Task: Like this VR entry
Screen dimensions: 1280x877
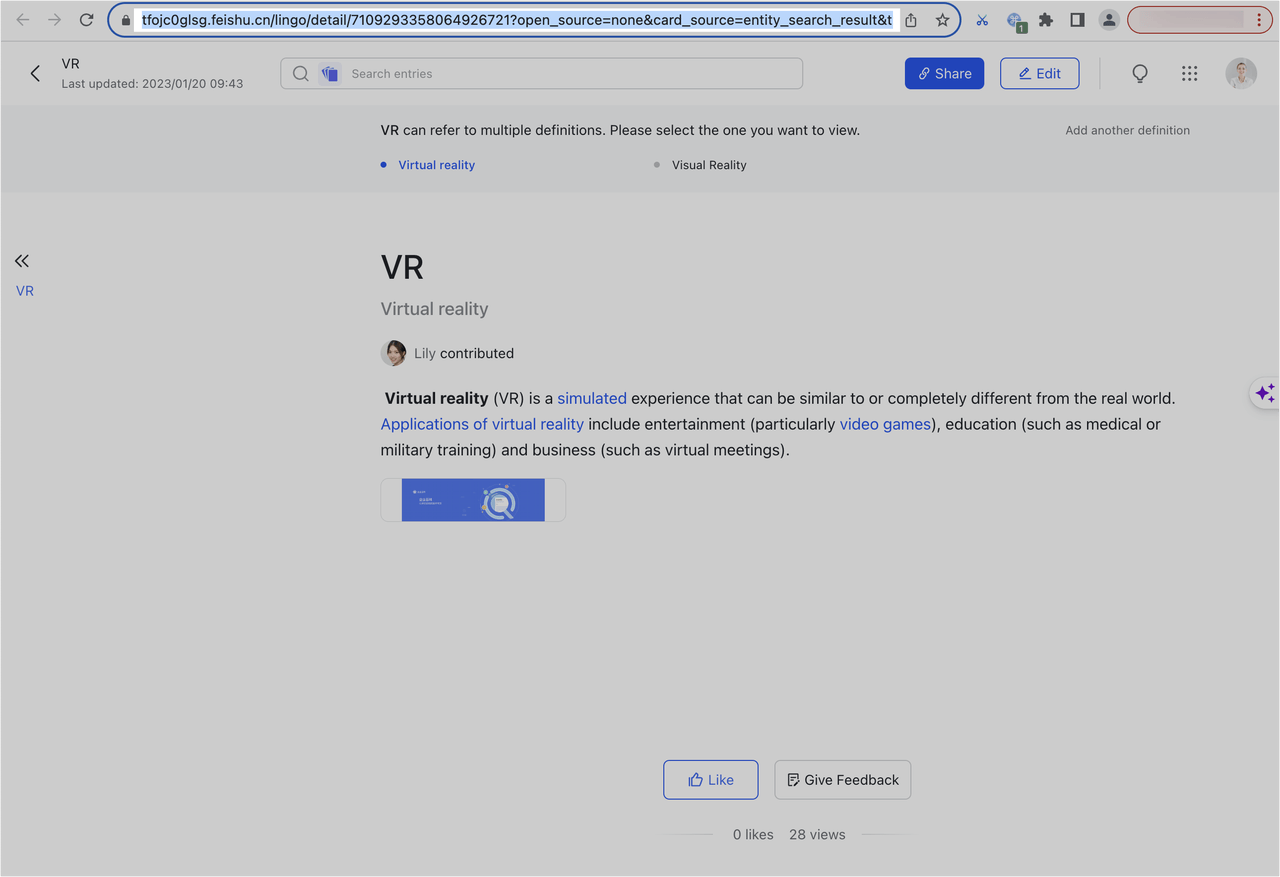Action: [710, 780]
